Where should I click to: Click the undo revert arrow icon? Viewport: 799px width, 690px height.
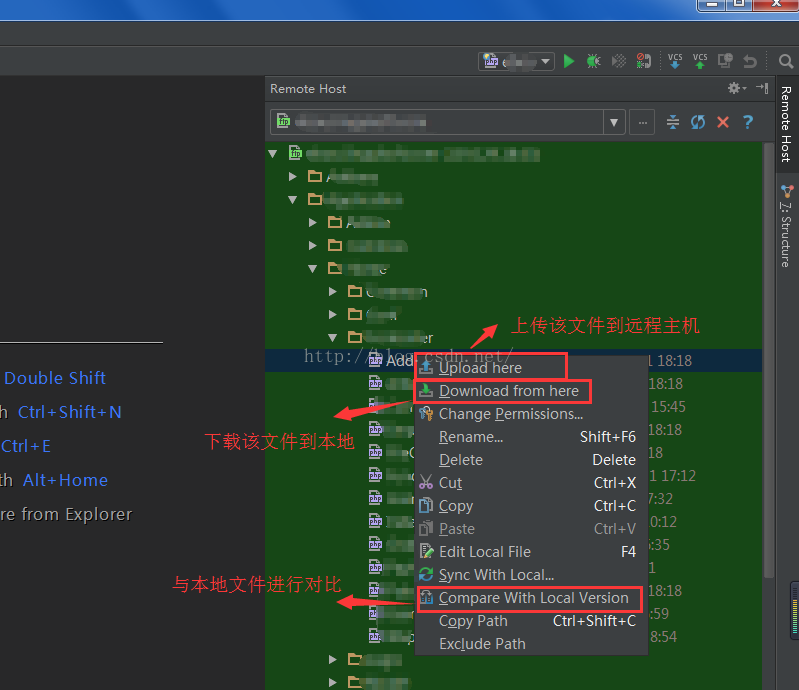tap(750, 62)
